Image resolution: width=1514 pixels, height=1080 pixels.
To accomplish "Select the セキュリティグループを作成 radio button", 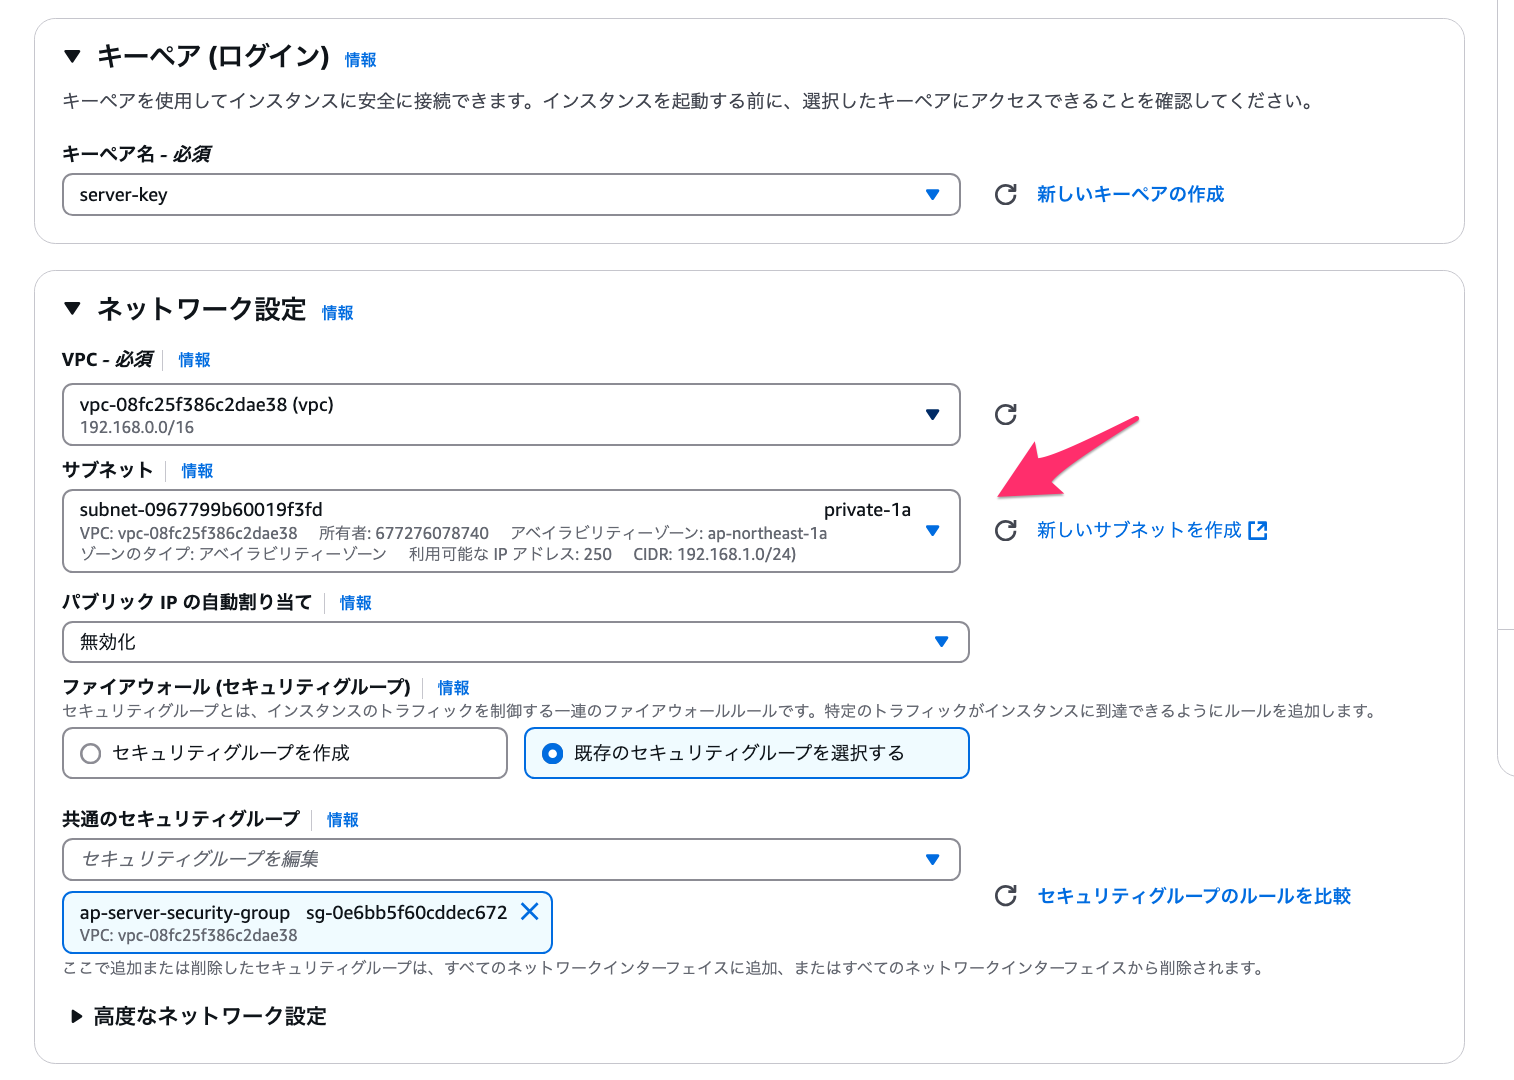I will (x=91, y=753).
